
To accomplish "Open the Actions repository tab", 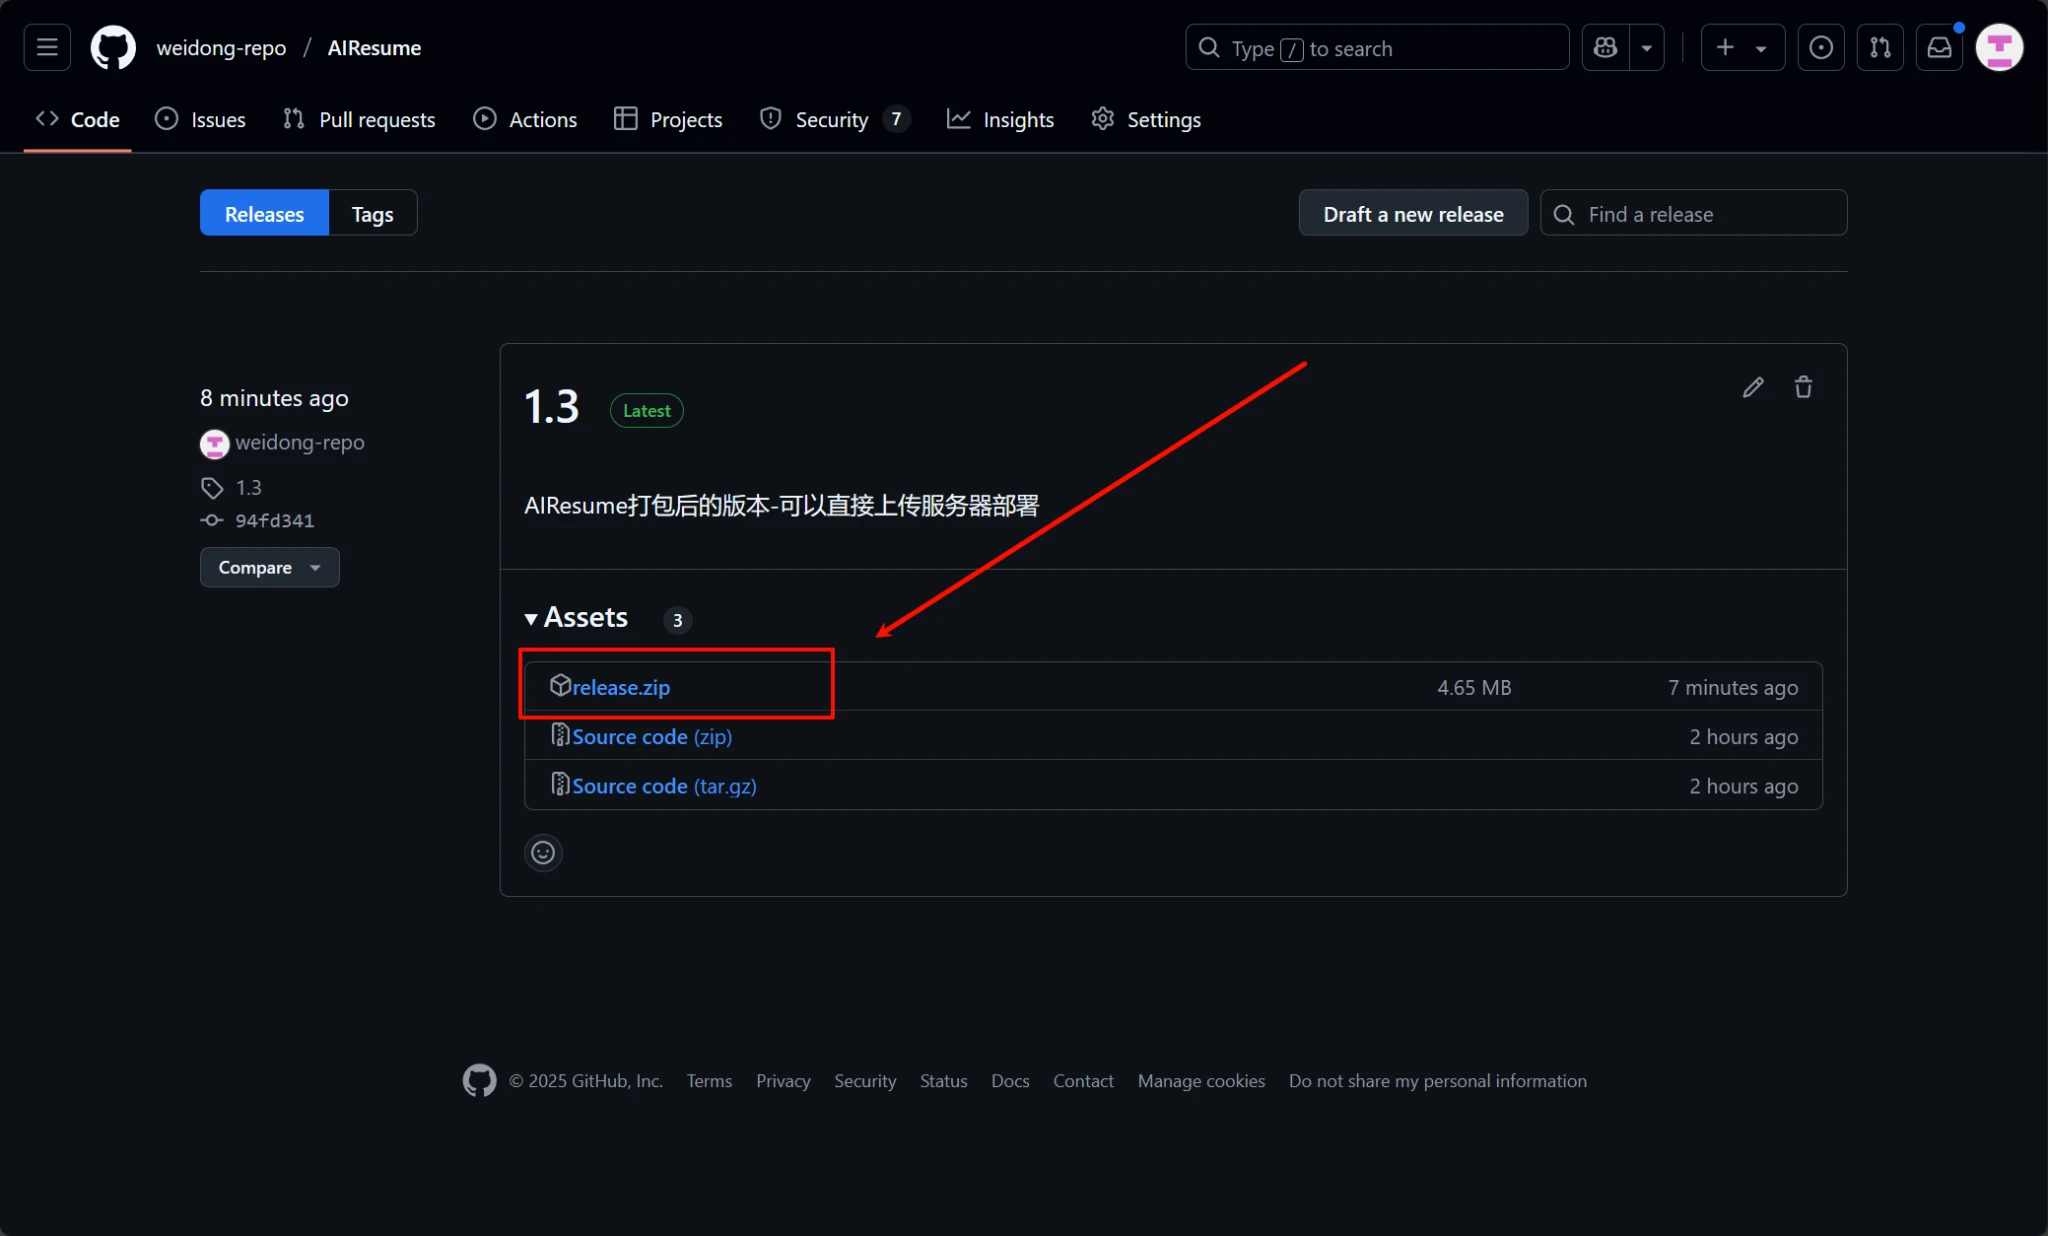I will pyautogui.click(x=525, y=119).
